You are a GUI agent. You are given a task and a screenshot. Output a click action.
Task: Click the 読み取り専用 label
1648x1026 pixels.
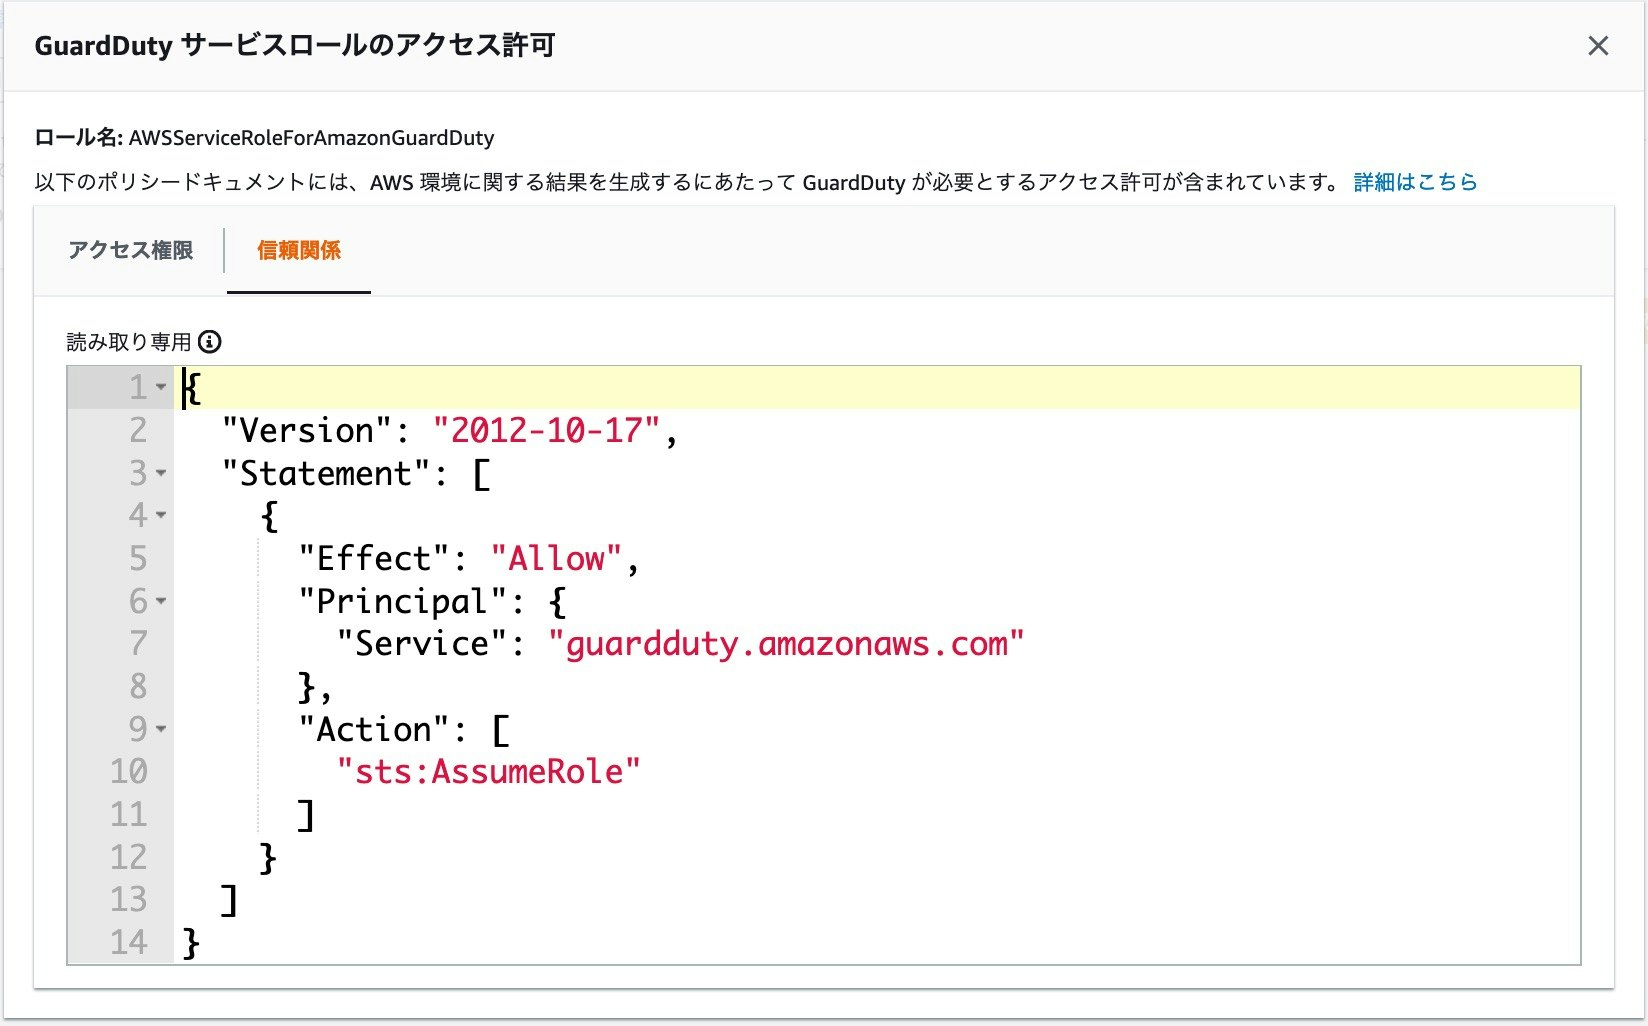pyautogui.click(x=128, y=342)
